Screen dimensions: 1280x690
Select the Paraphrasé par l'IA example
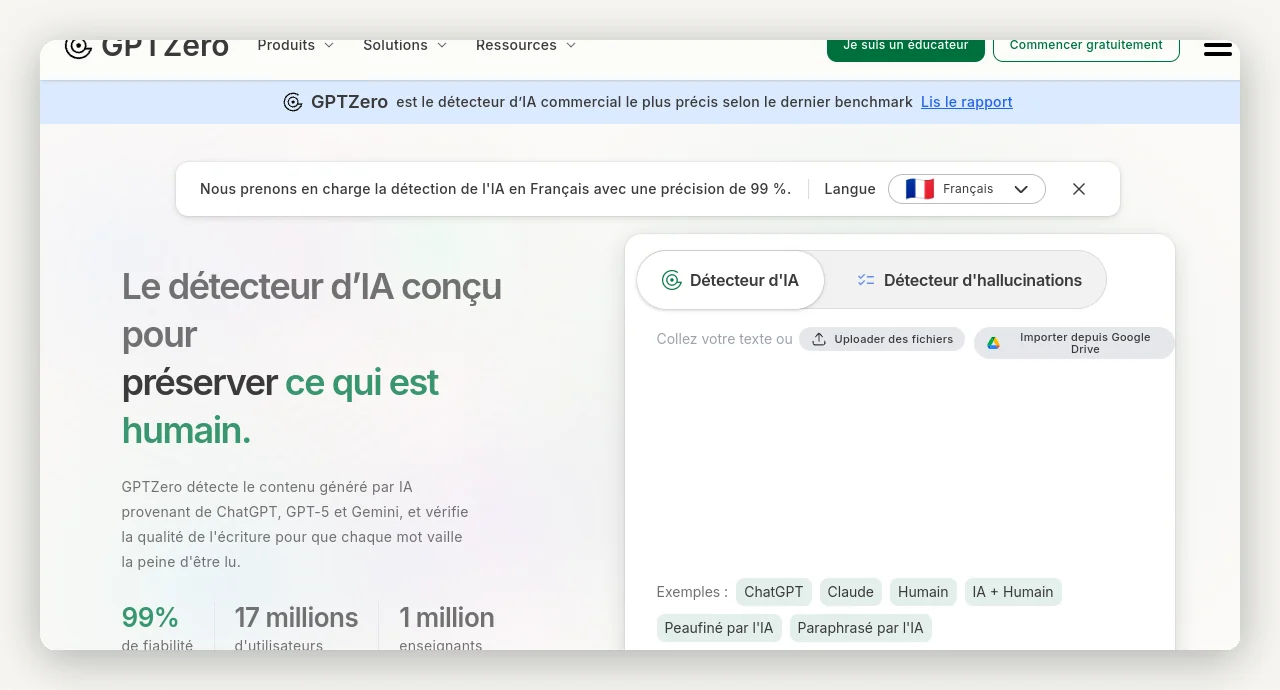[x=861, y=628]
